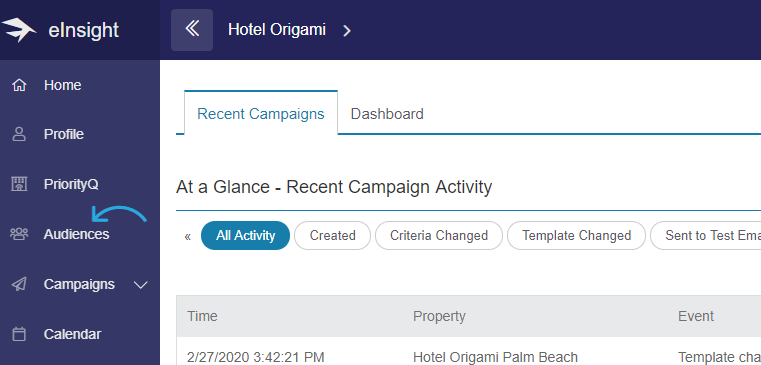
Task: Click the Campaigns paper plane icon
Action: click(x=19, y=284)
